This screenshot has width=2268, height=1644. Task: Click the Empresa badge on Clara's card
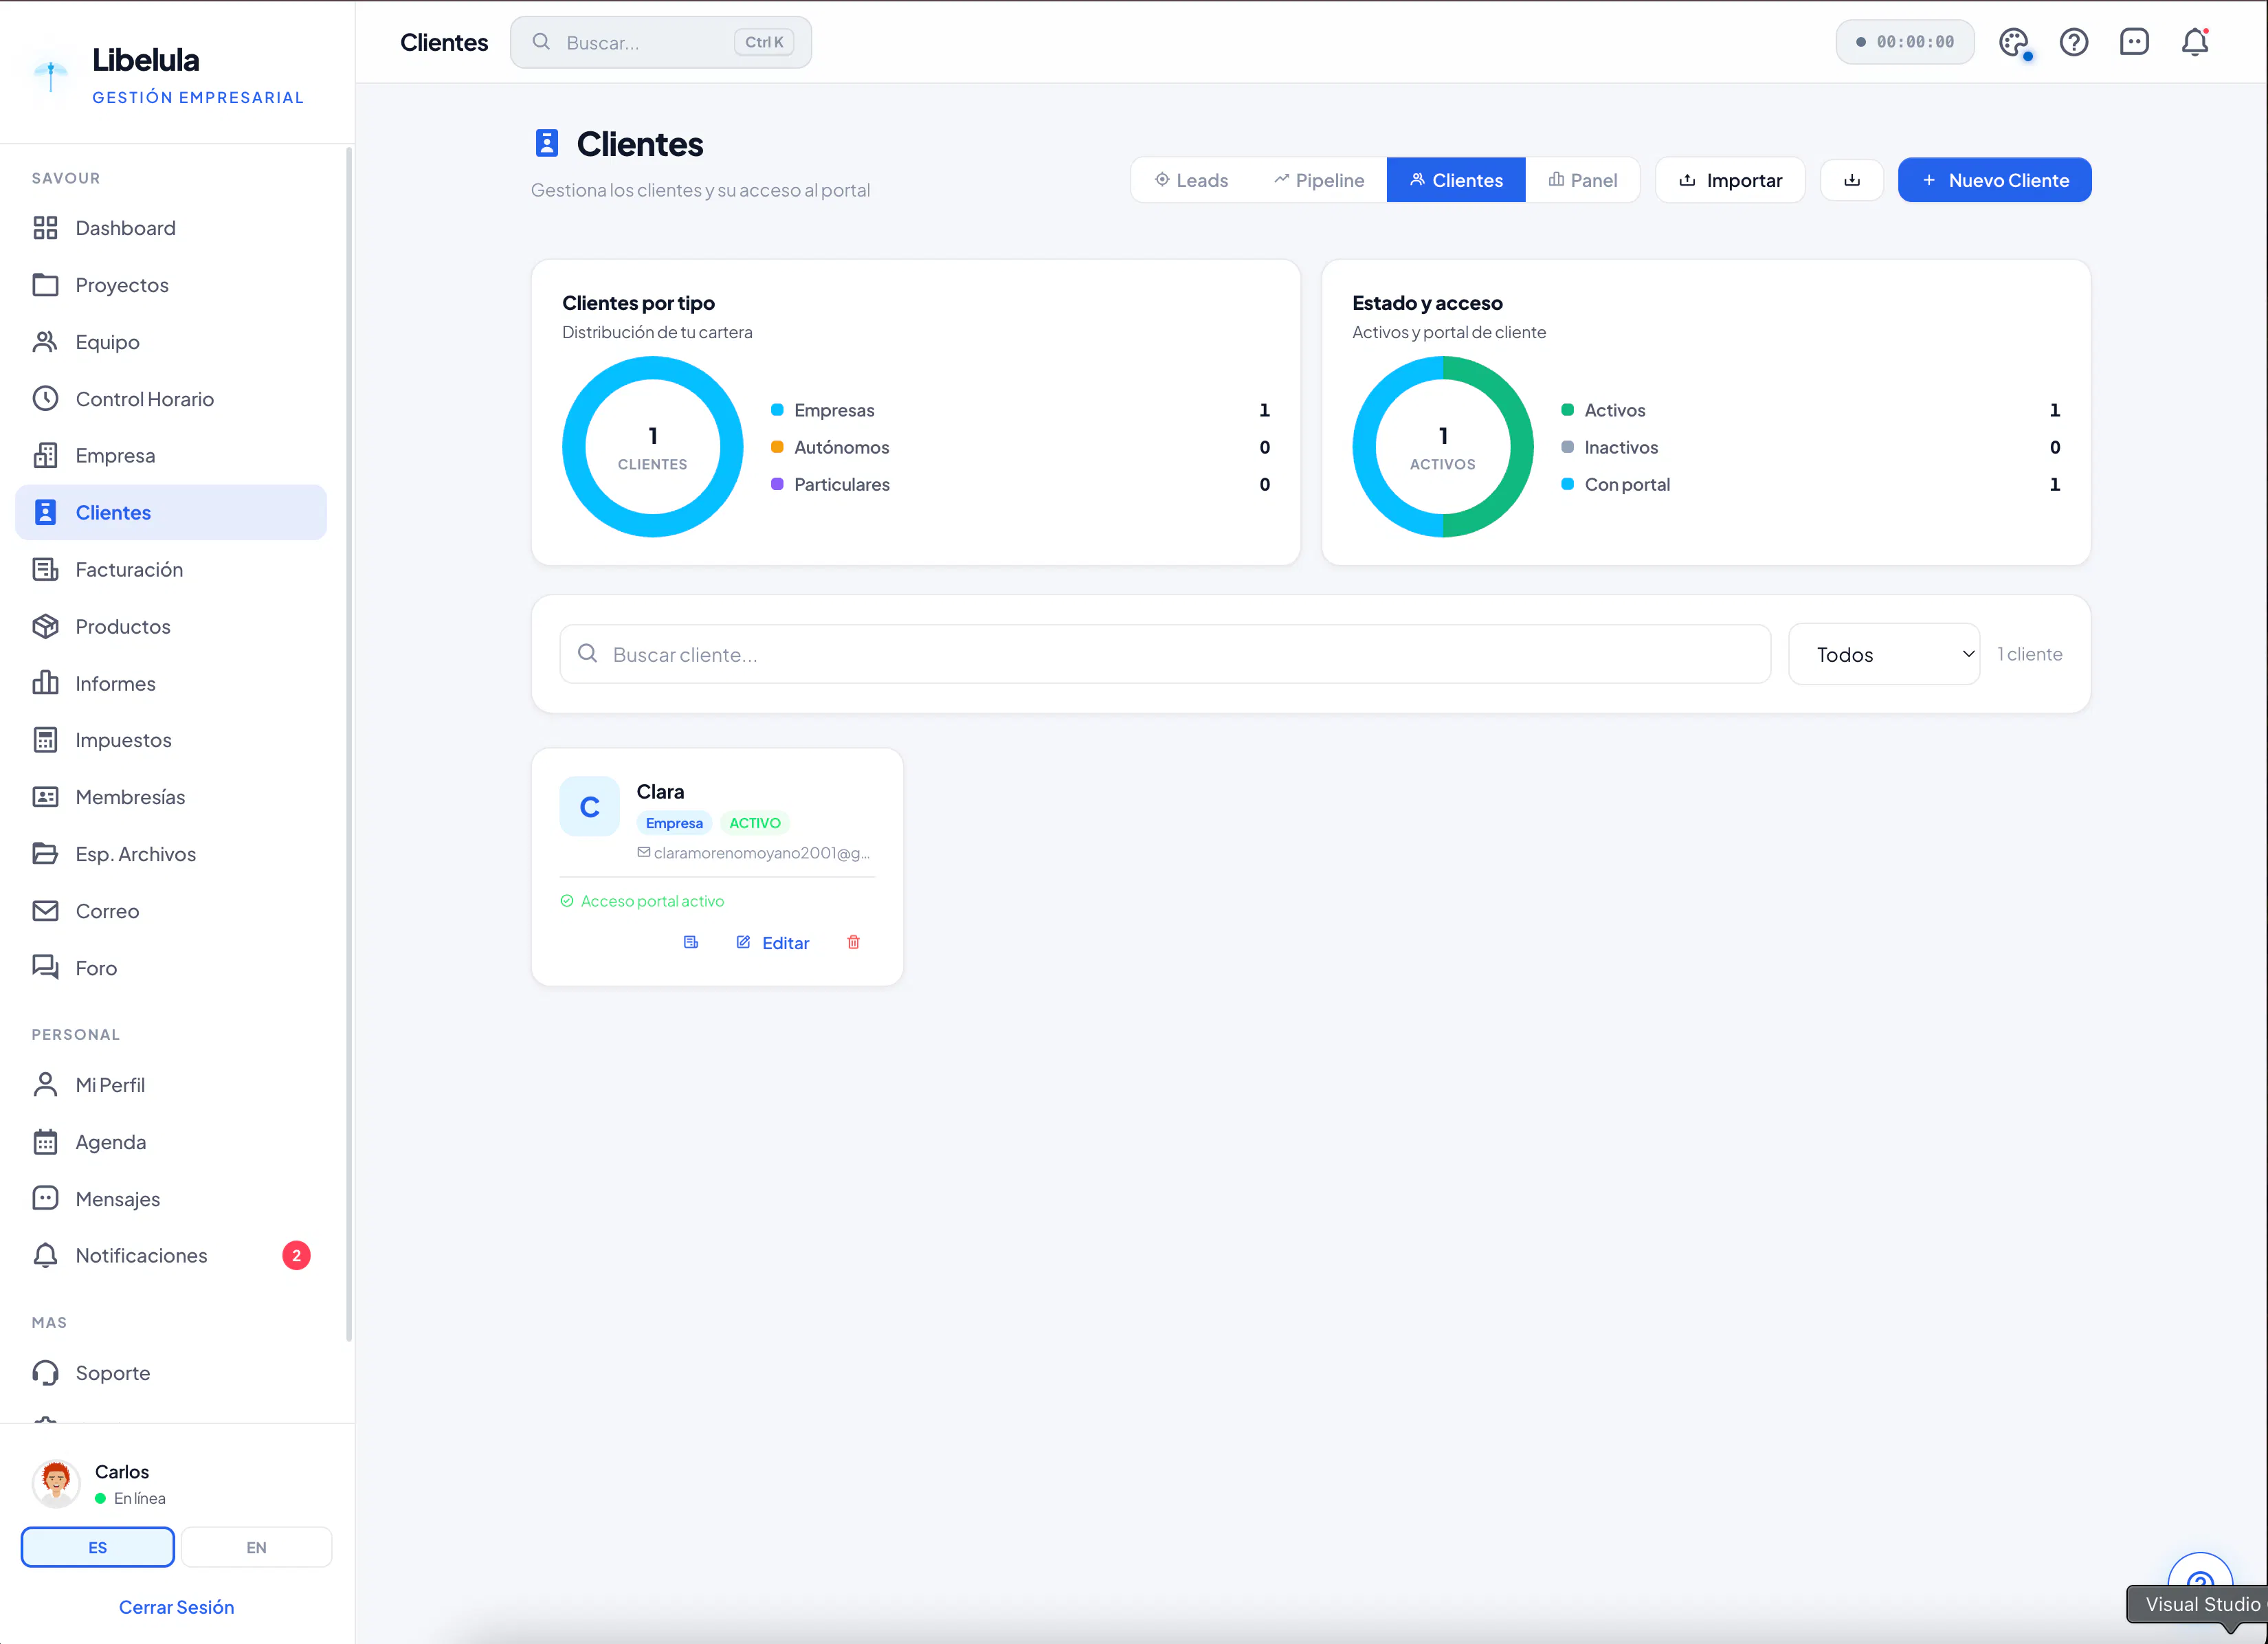click(x=674, y=823)
